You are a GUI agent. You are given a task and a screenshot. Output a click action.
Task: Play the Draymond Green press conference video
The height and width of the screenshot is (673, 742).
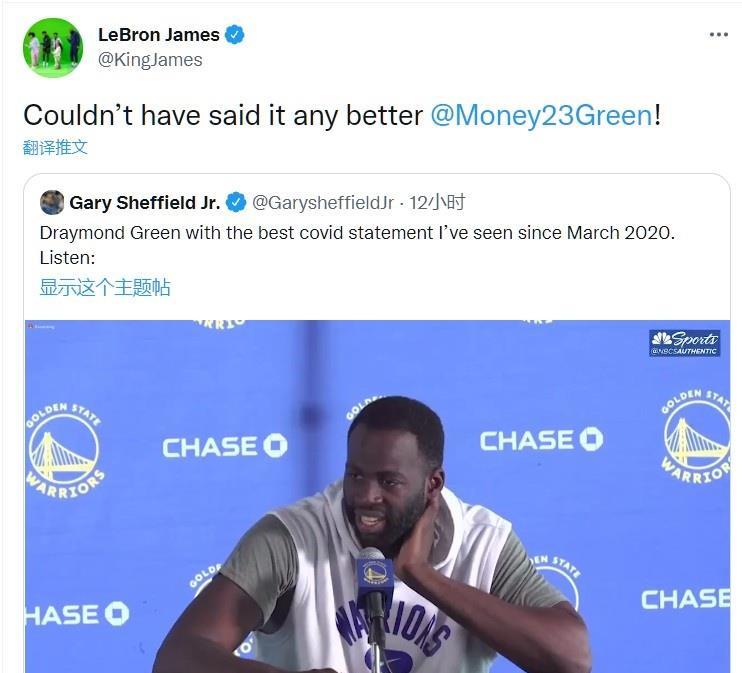coord(377,496)
